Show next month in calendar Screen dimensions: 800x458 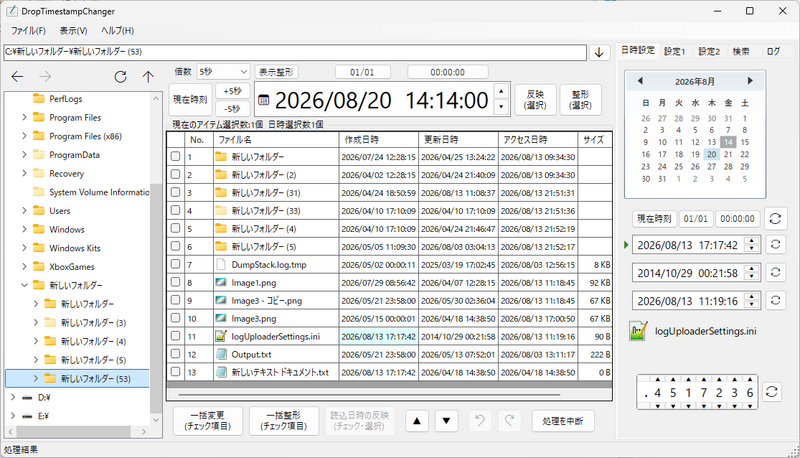(x=750, y=81)
